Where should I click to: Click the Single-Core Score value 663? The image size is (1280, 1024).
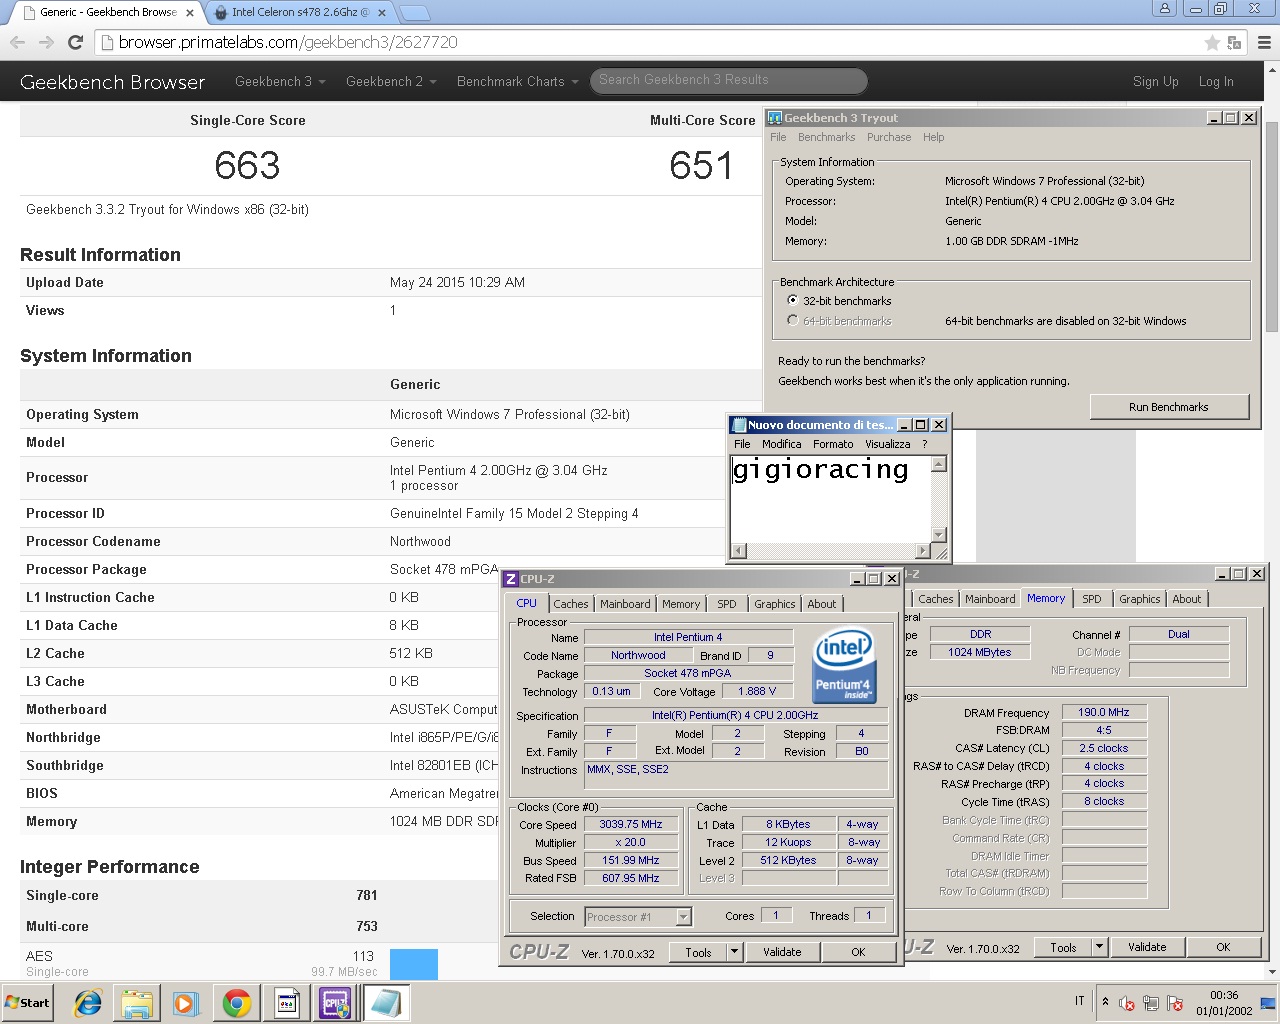click(x=247, y=166)
